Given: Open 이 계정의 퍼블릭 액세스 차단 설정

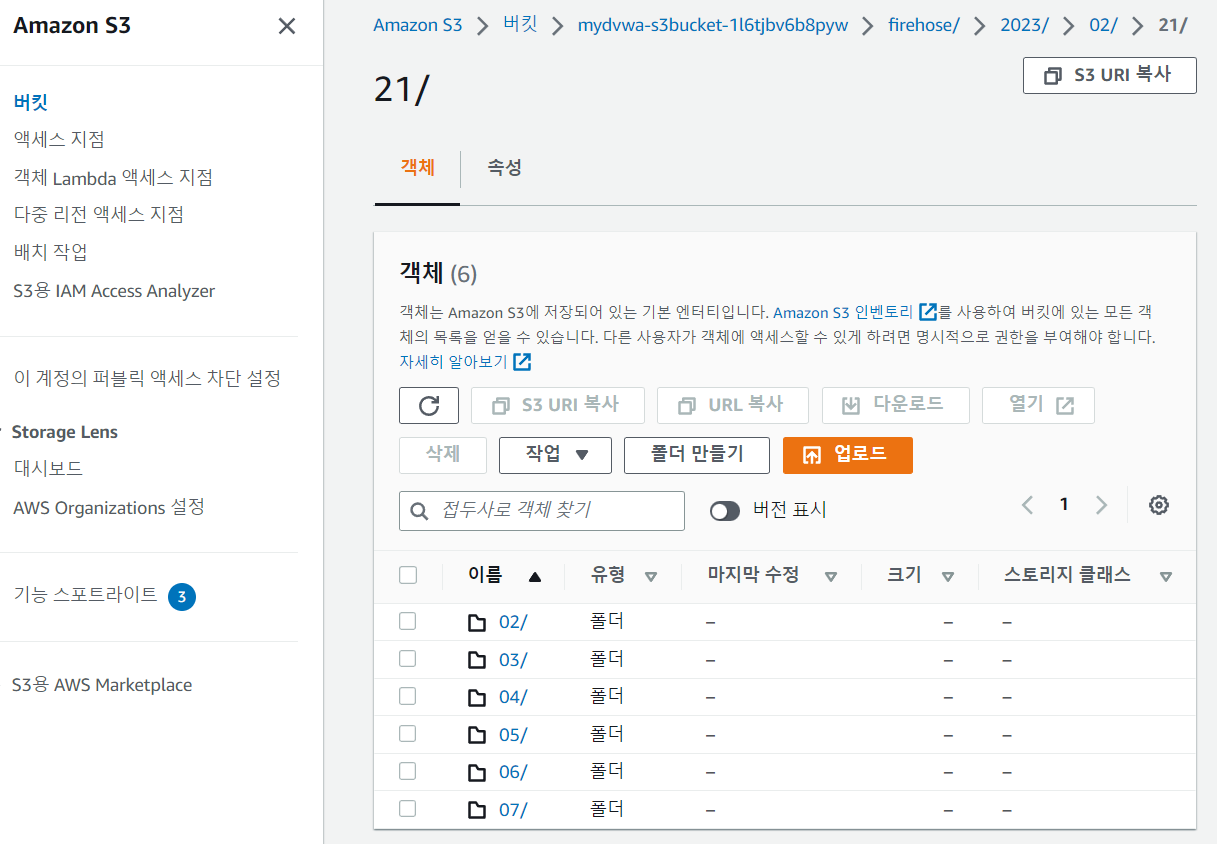Looking at the screenshot, I should pyautogui.click(x=147, y=378).
